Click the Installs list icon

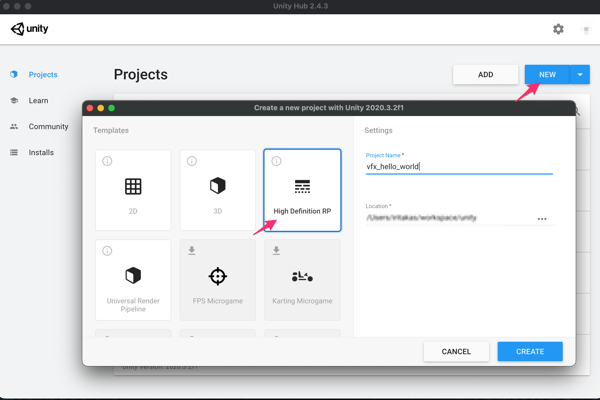[x=14, y=152]
